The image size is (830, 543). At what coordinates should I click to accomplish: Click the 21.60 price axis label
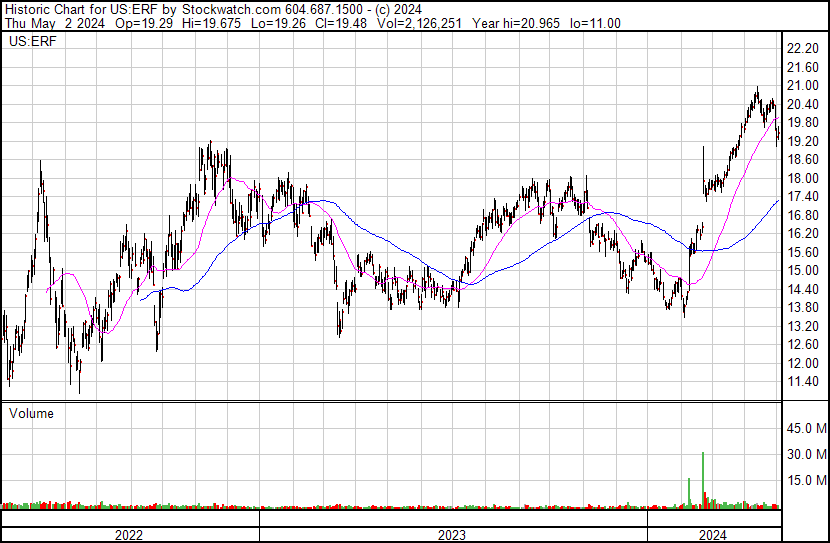pos(803,67)
